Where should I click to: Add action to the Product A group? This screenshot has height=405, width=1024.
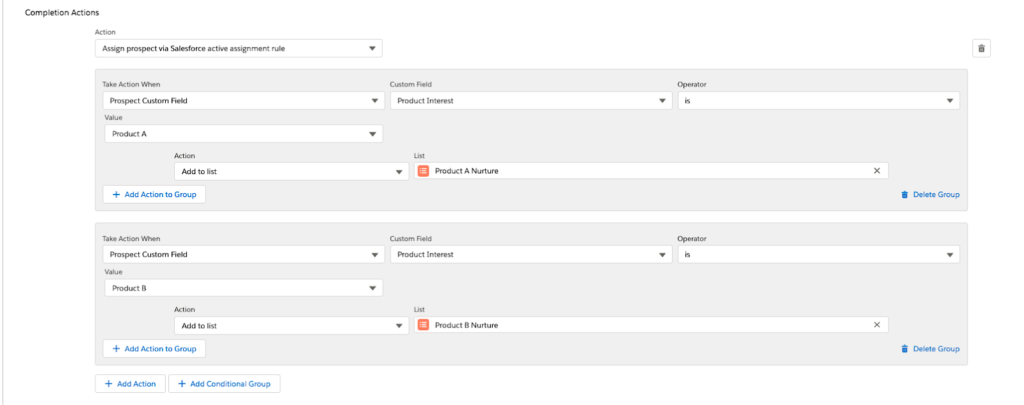pyautogui.click(x=154, y=195)
